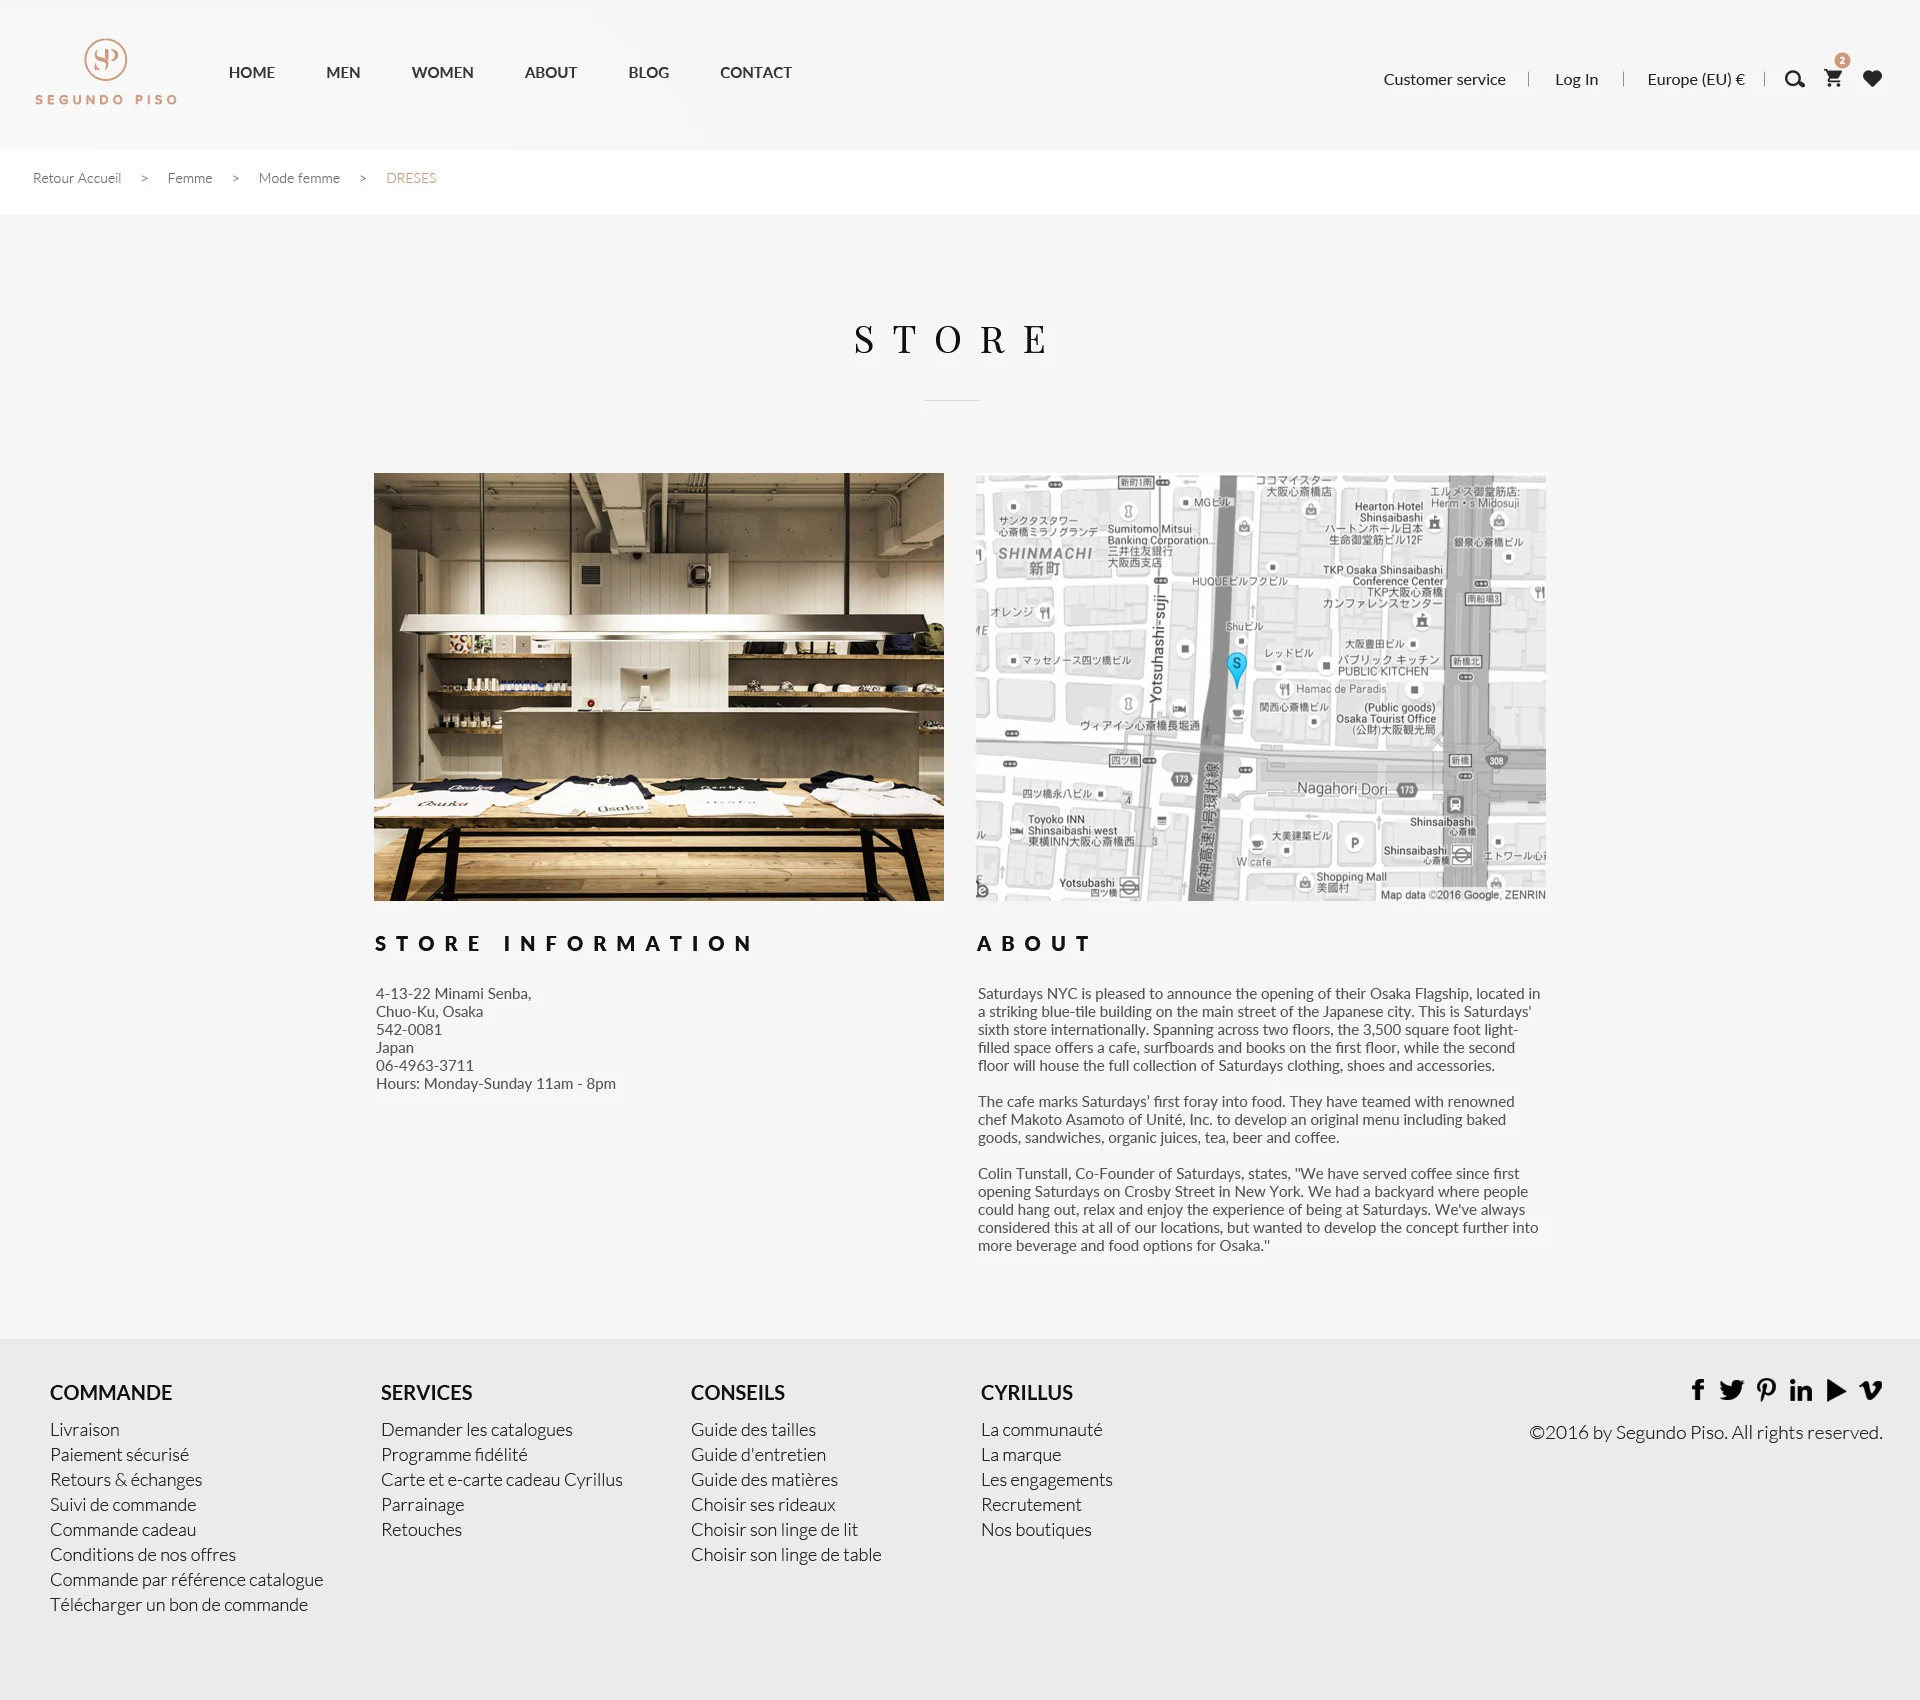This screenshot has height=1700, width=1920.
Task: Open Demander les catalogues link
Action: pyautogui.click(x=477, y=1430)
